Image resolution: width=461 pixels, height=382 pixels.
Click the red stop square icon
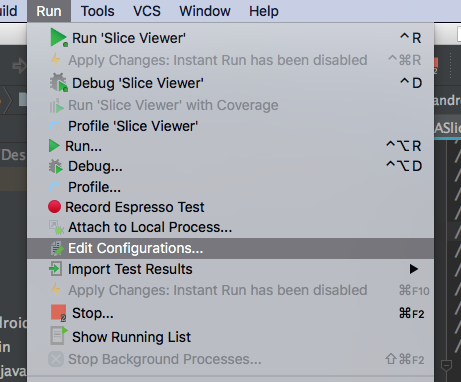(59, 313)
